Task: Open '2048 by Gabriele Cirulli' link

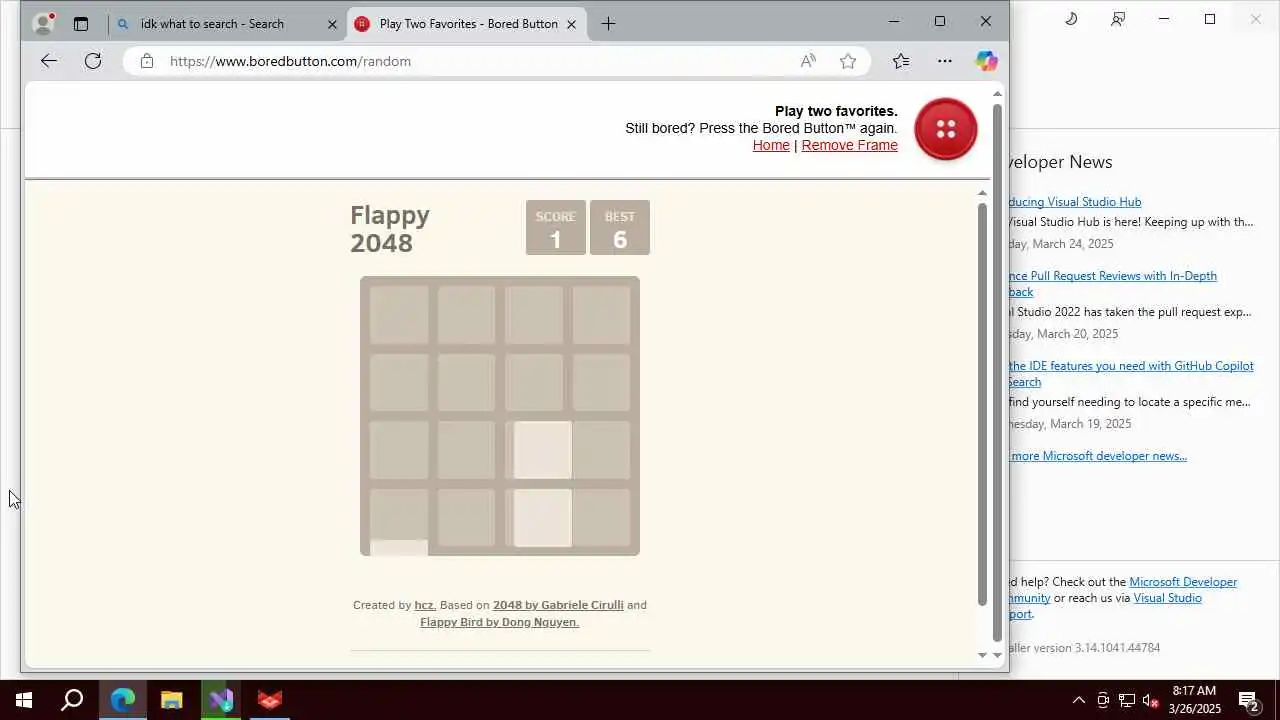Action: point(558,605)
